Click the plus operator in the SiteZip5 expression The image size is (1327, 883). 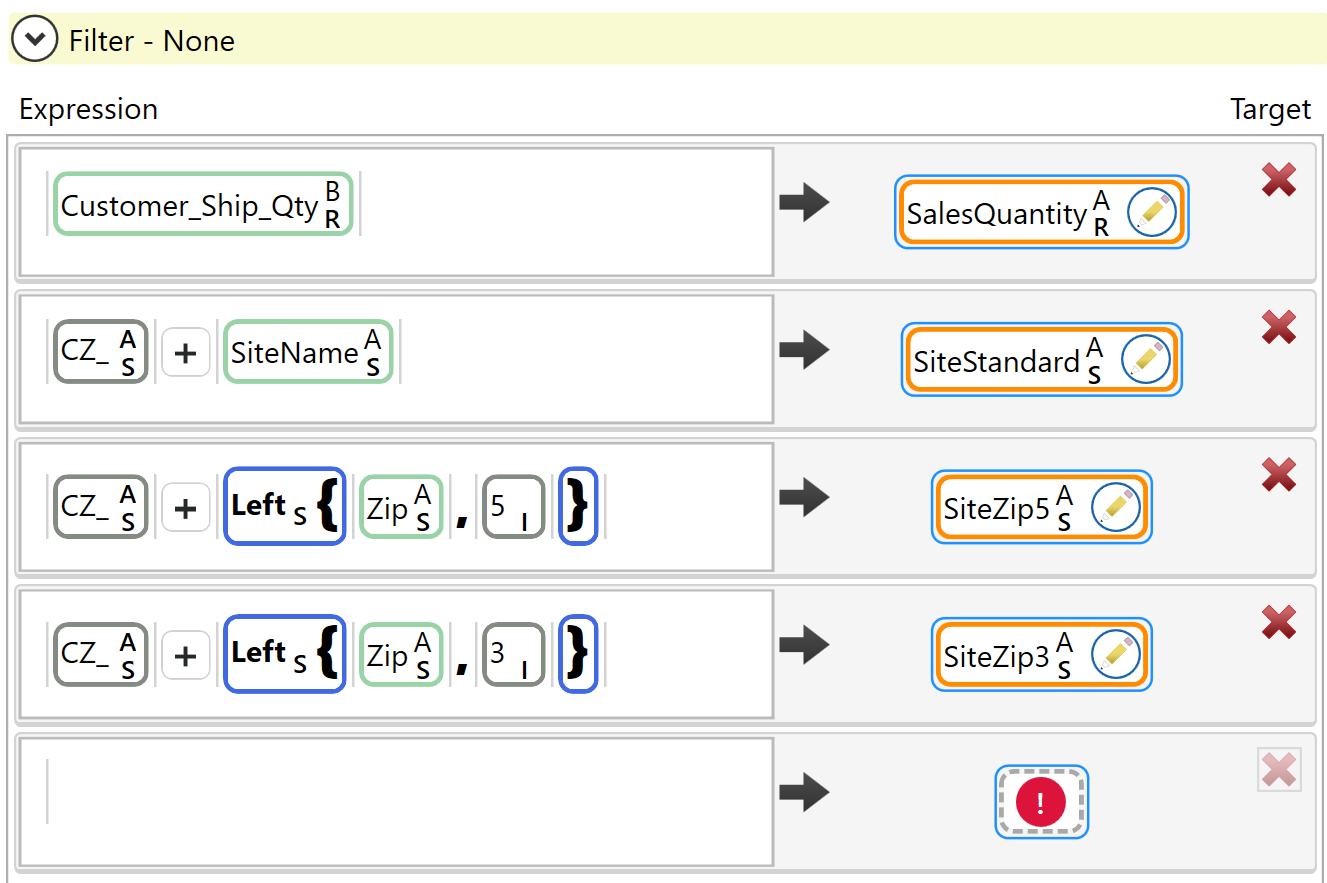coord(186,508)
